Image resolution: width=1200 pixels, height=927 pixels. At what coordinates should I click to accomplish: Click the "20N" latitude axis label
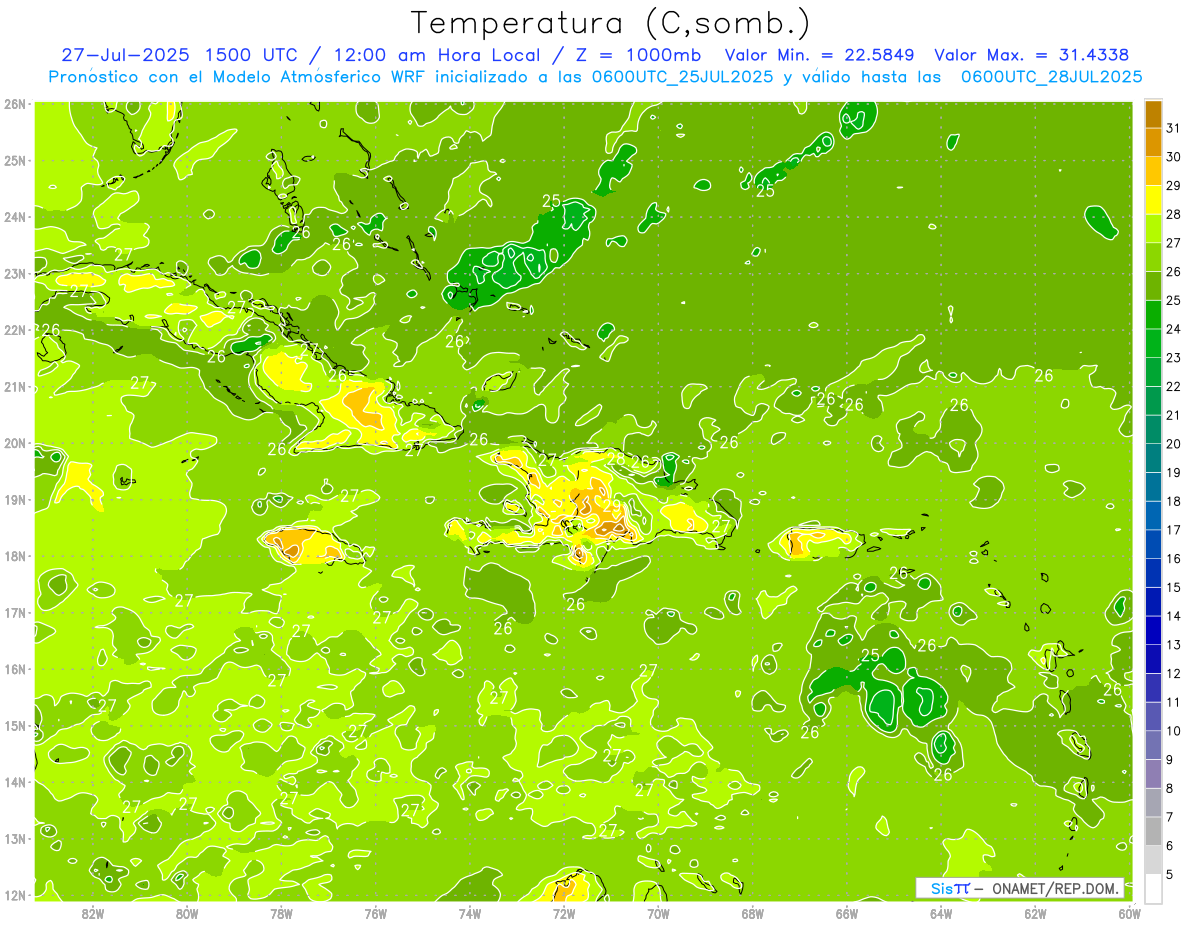(14, 443)
